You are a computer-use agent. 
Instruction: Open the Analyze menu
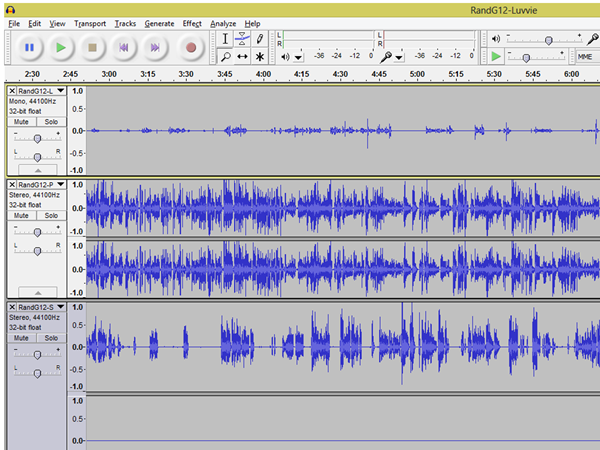click(223, 24)
